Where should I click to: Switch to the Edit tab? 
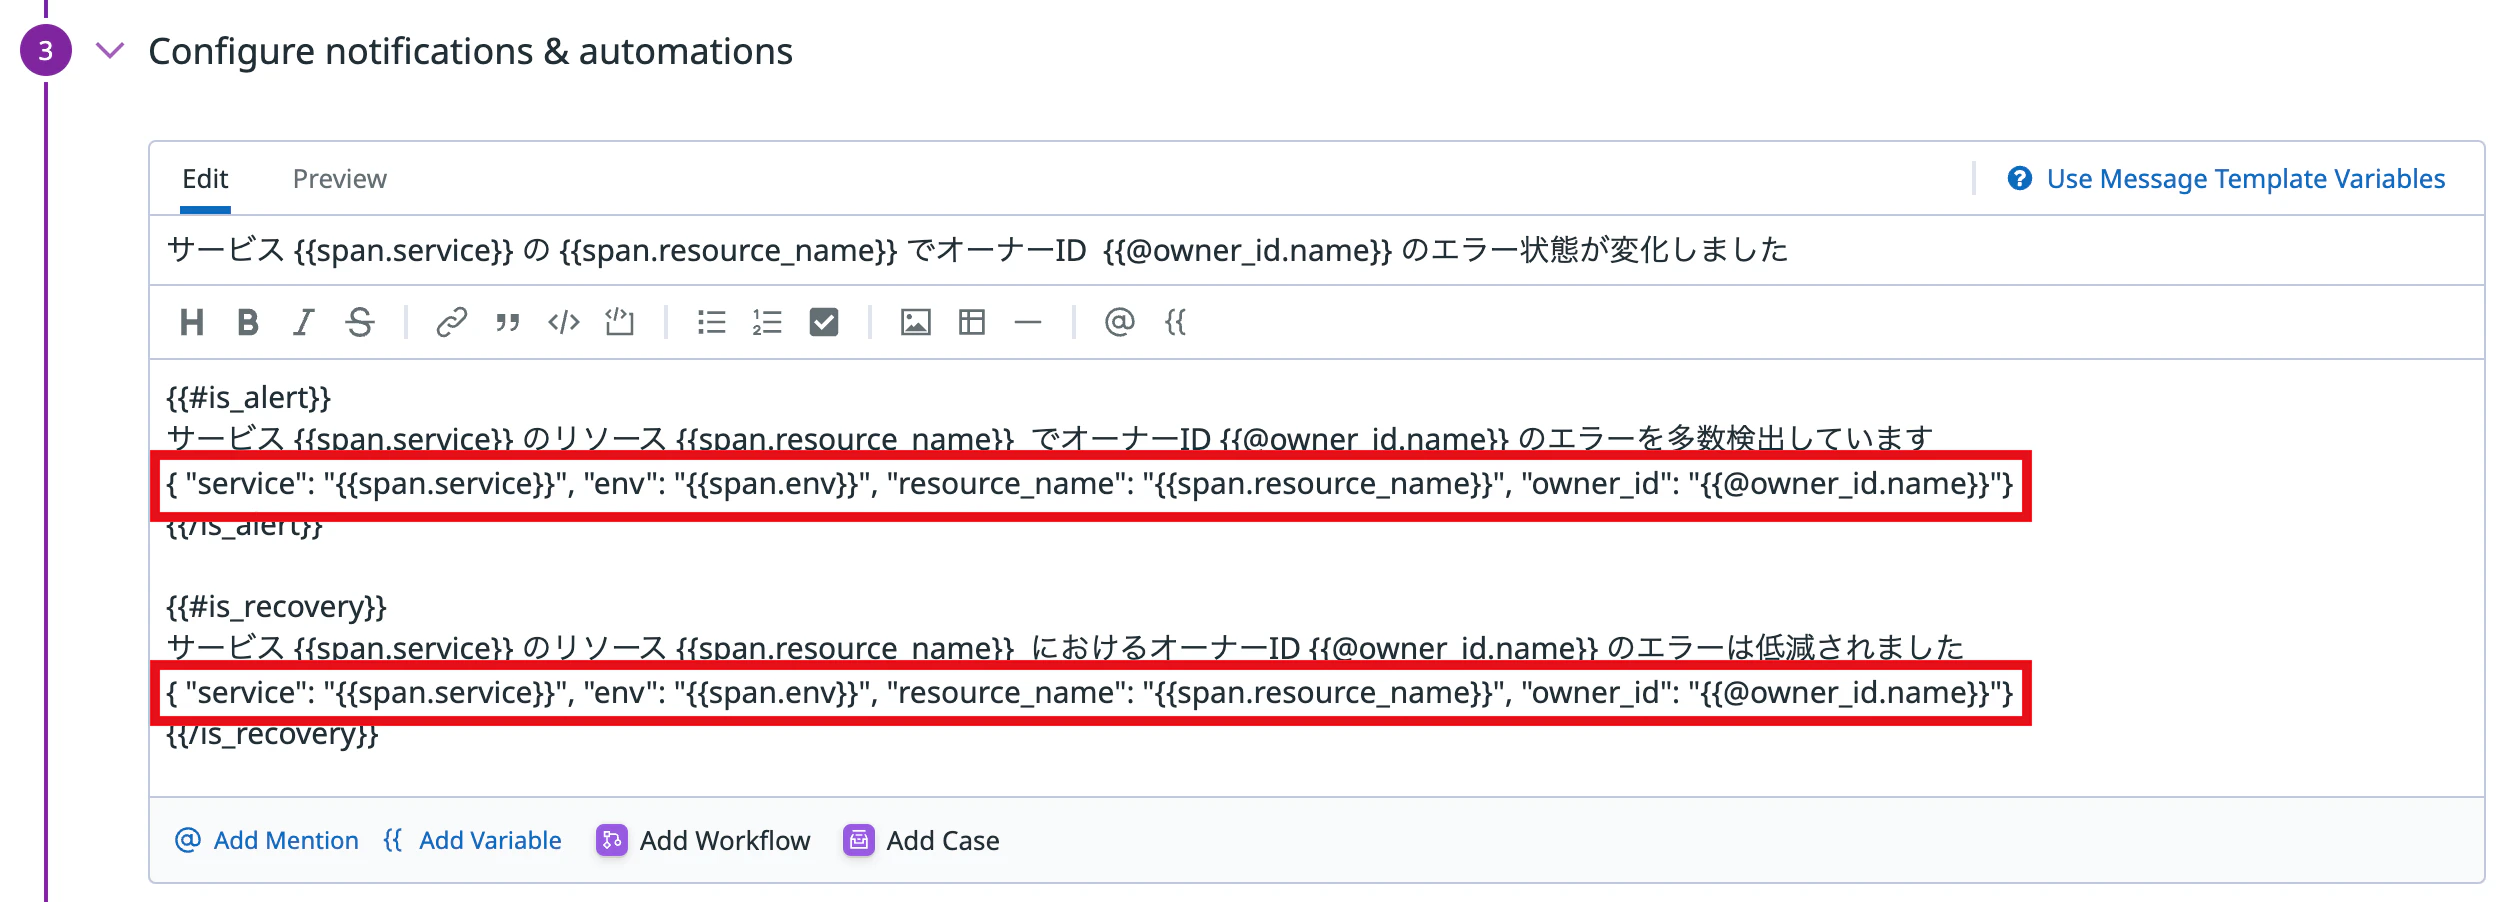click(x=206, y=179)
